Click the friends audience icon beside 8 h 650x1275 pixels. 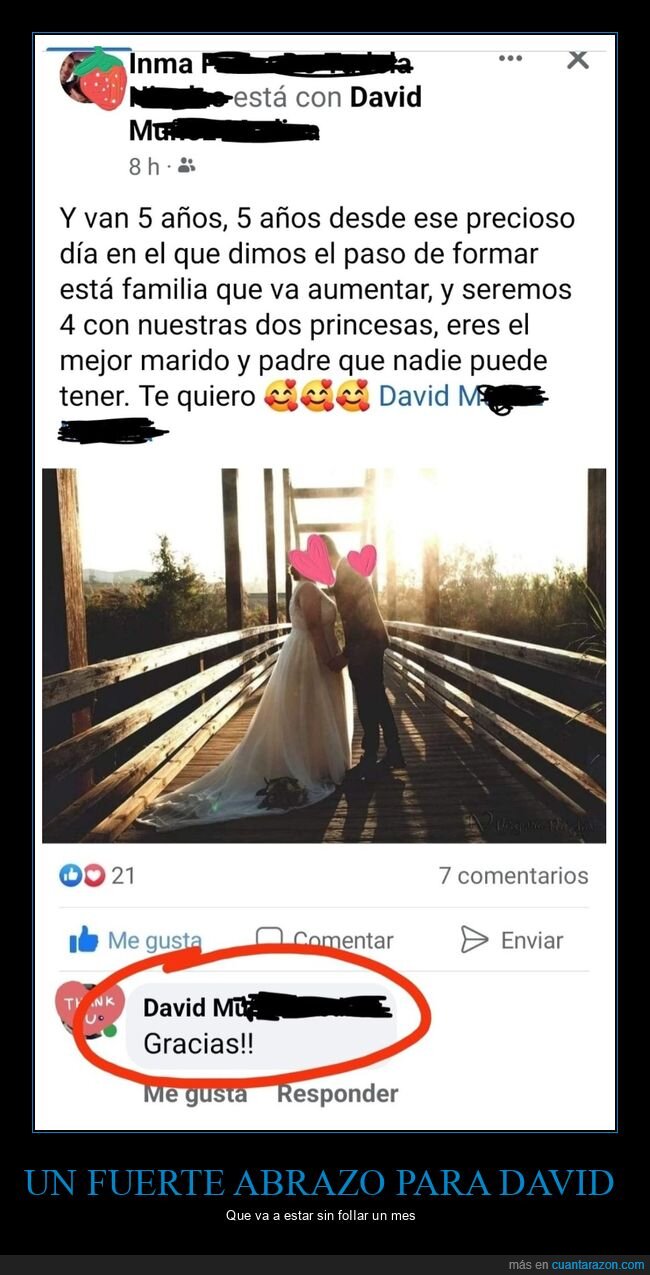[186, 166]
